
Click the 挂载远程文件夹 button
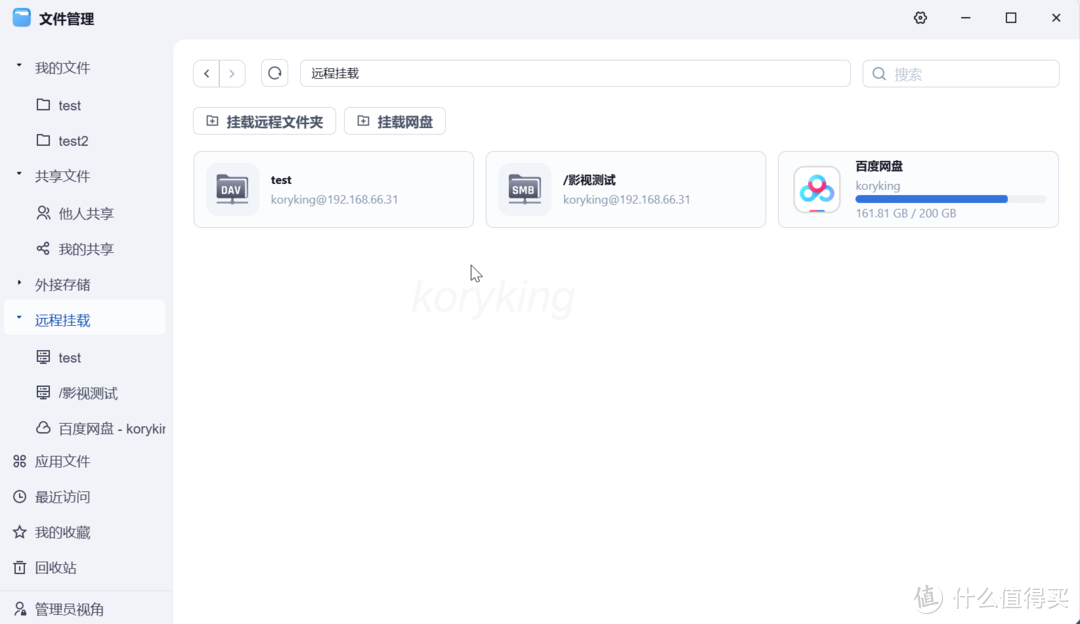point(264,121)
